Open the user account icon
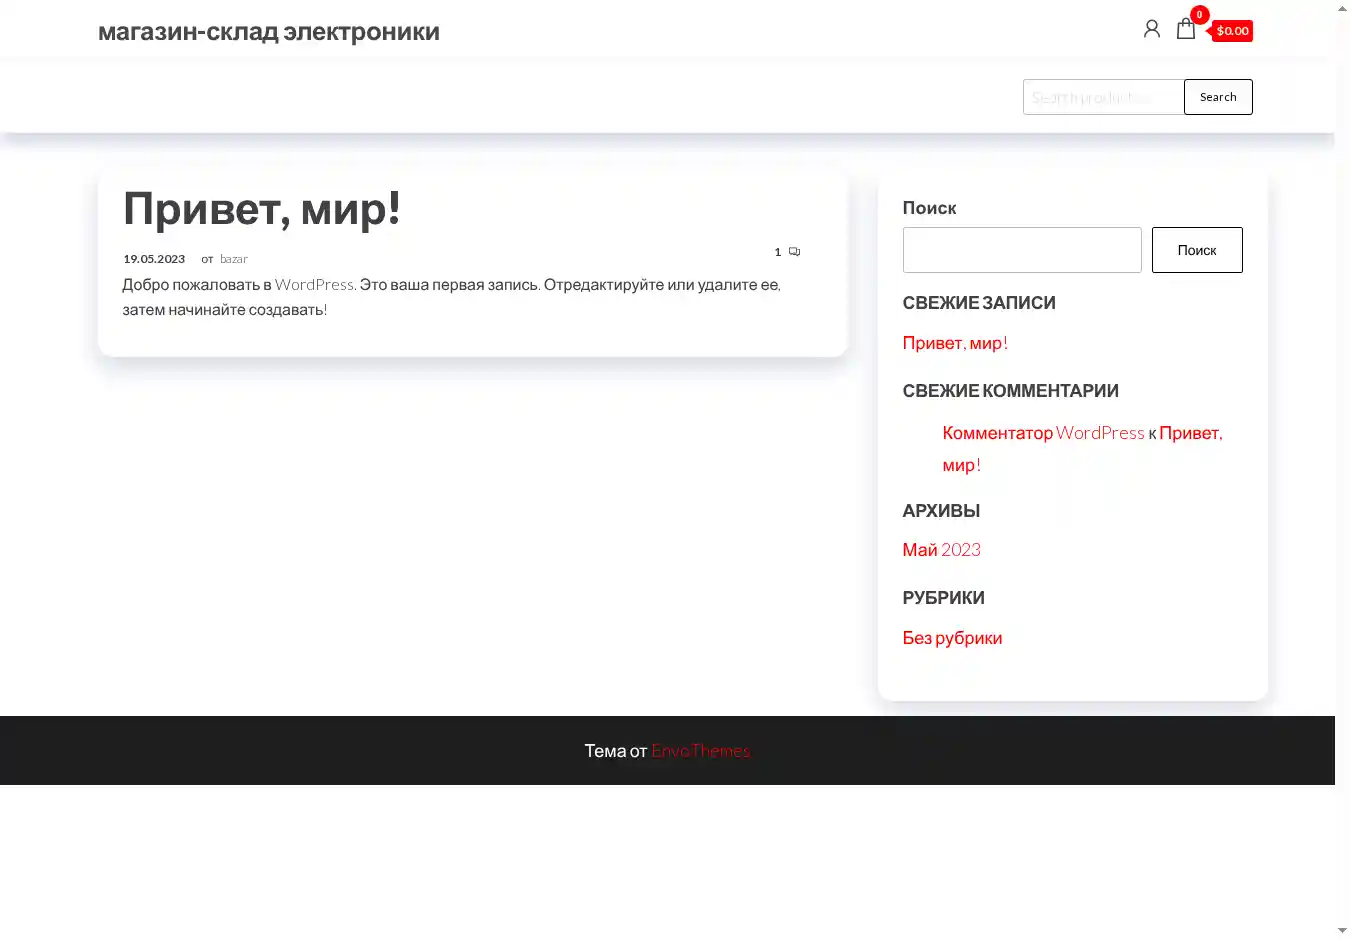This screenshot has height=940, width=1350. tap(1151, 29)
